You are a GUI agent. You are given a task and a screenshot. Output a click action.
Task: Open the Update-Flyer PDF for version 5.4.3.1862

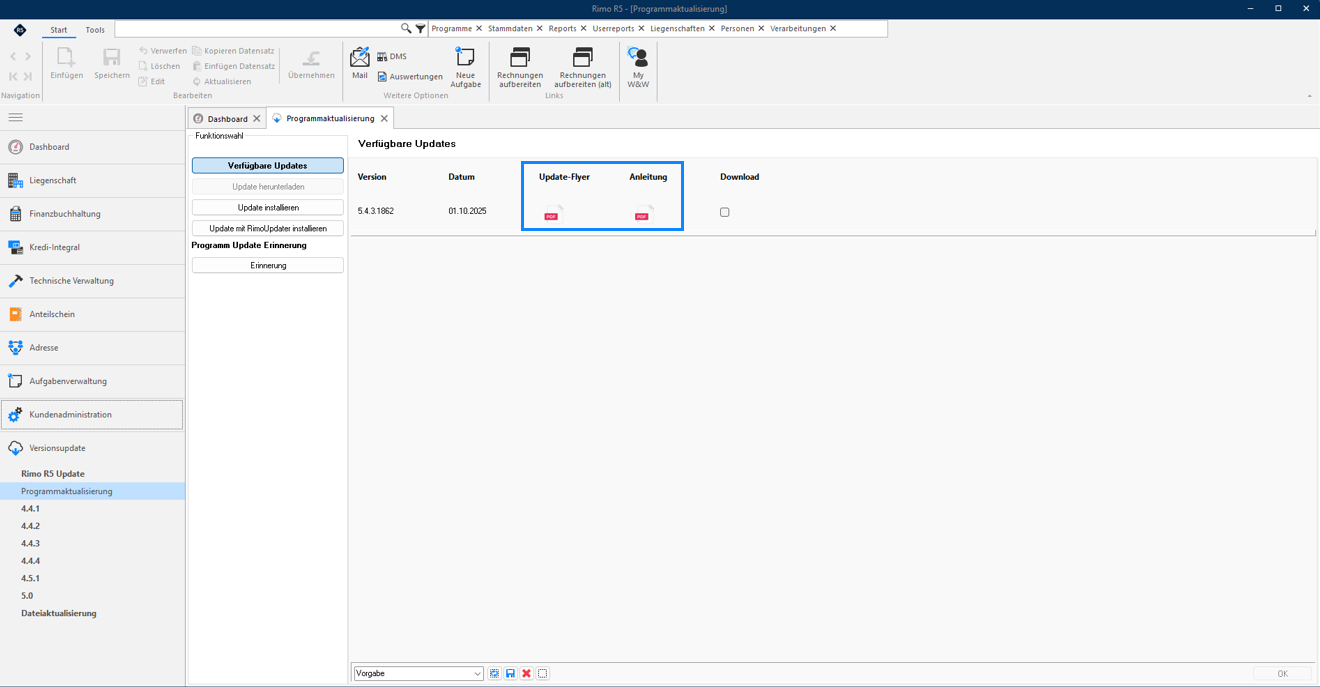[x=553, y=212]
